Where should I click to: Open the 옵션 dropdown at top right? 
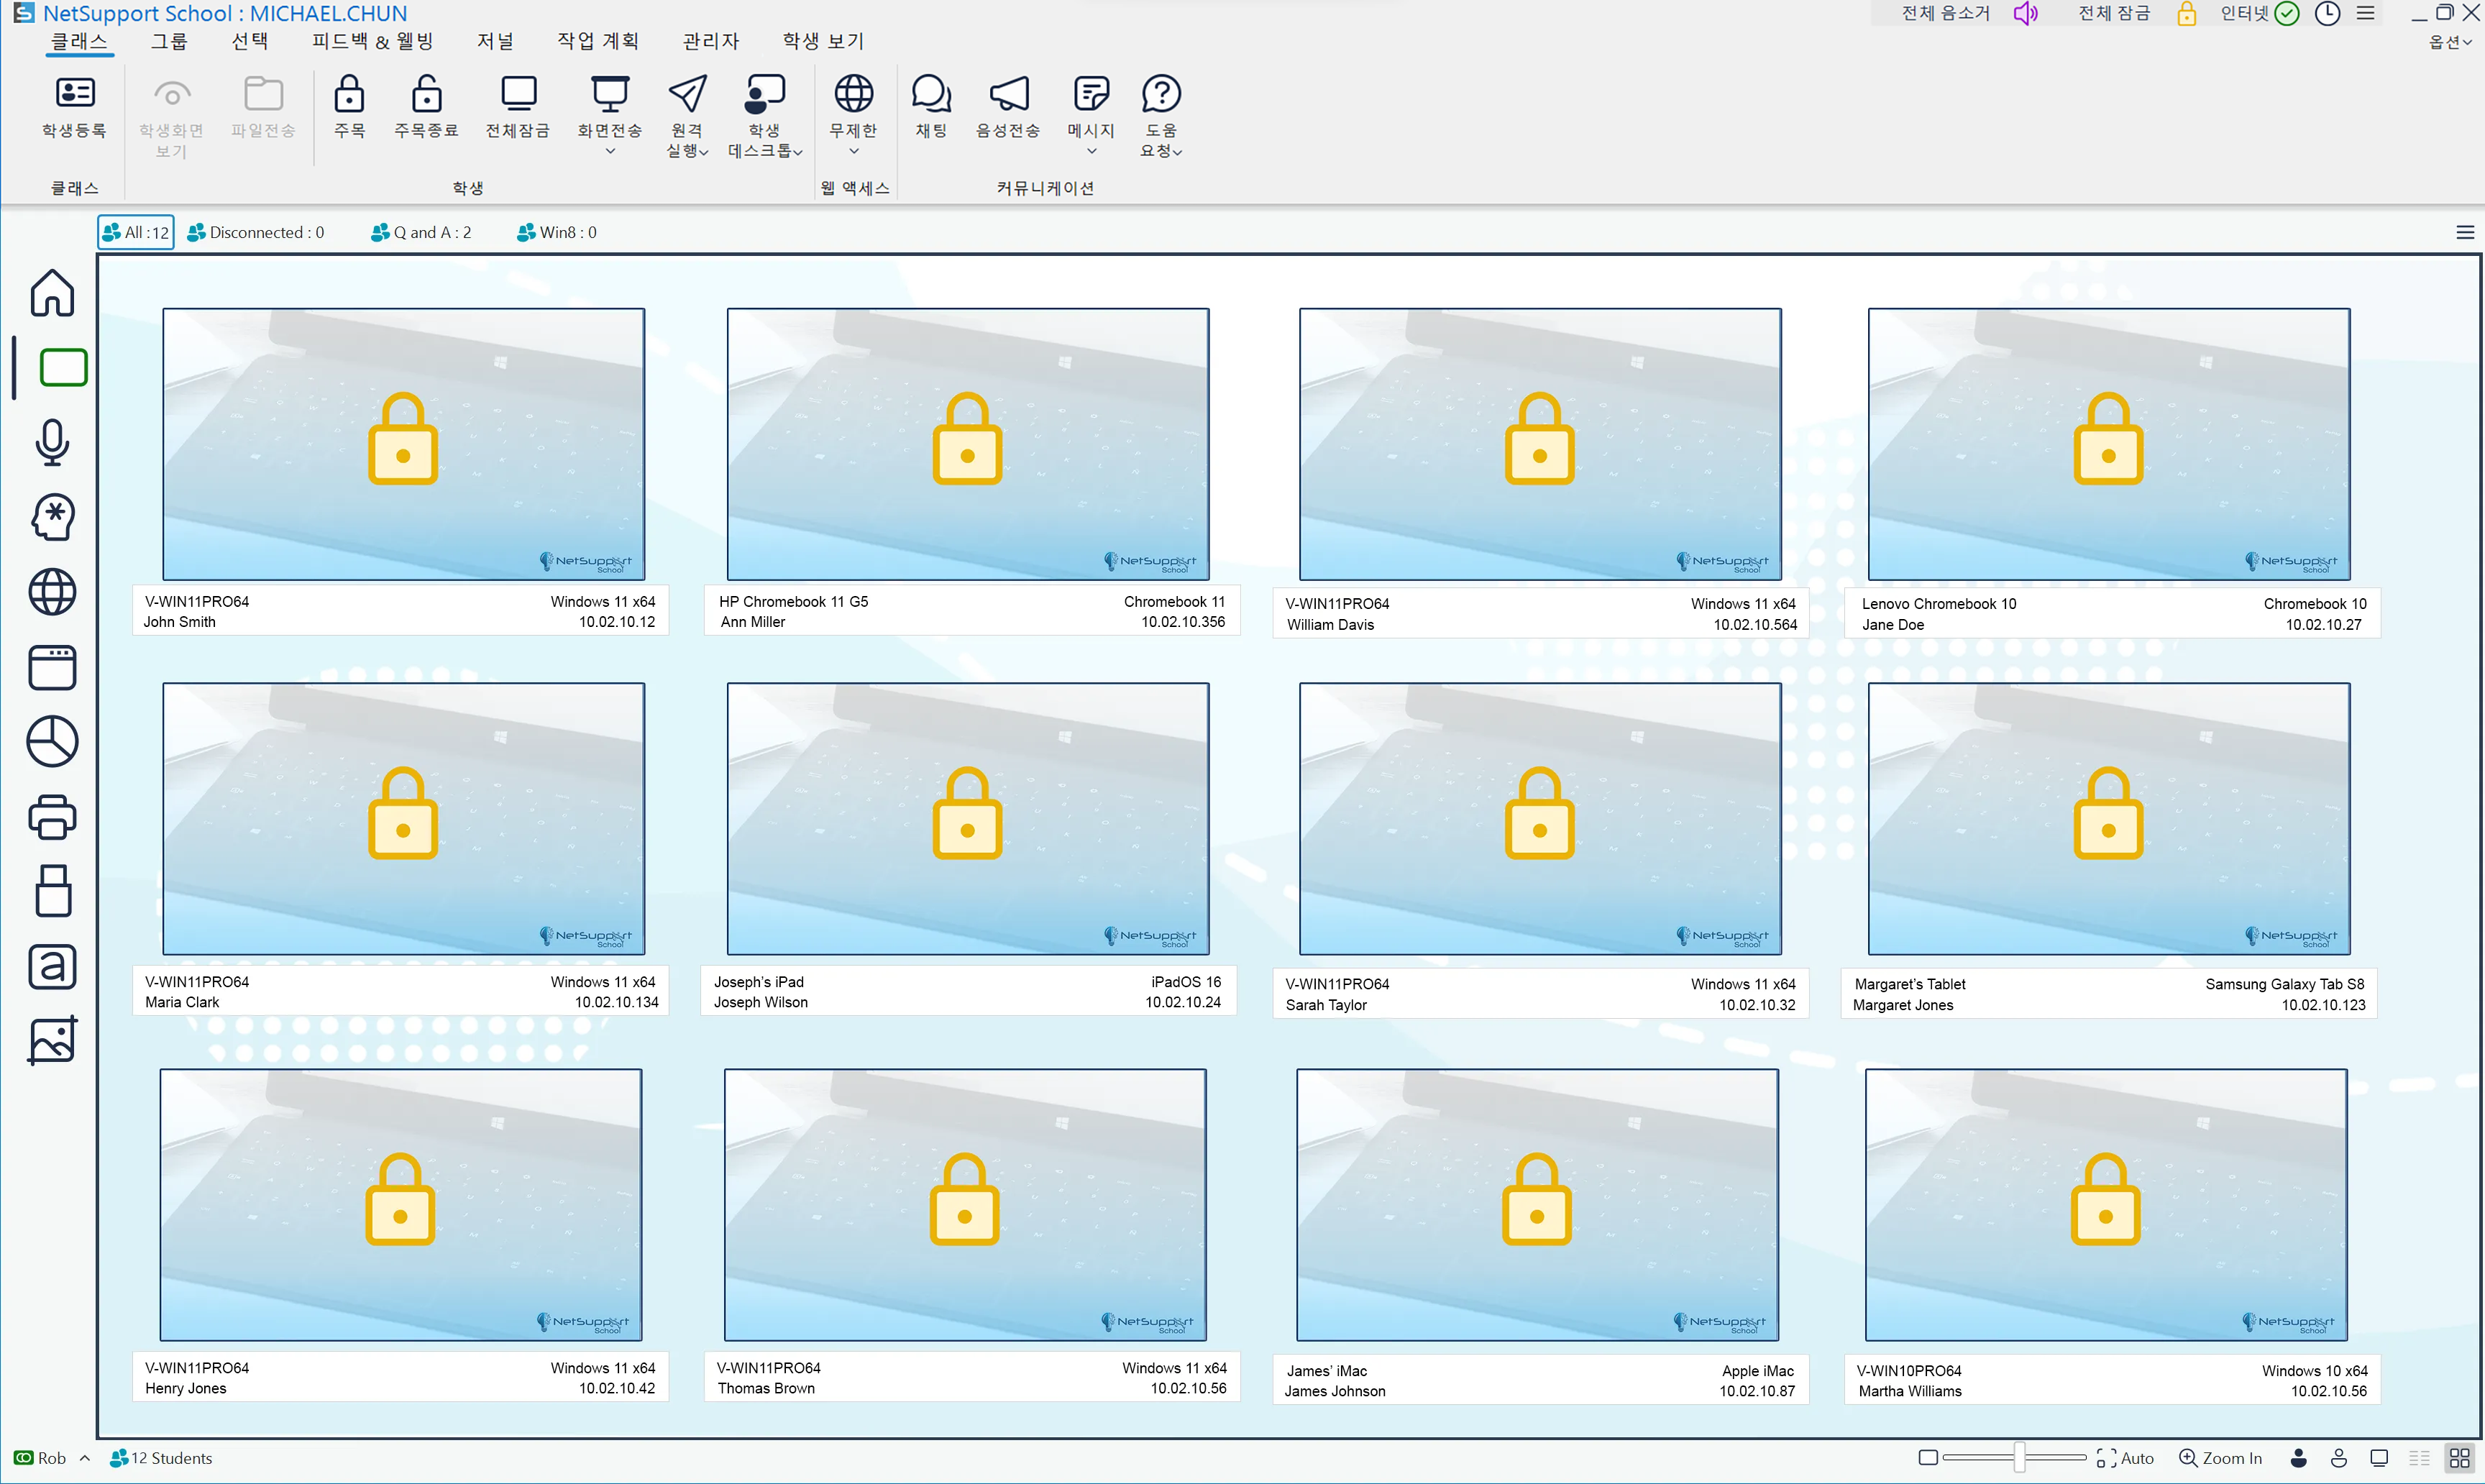click(x=2450, y=42)
